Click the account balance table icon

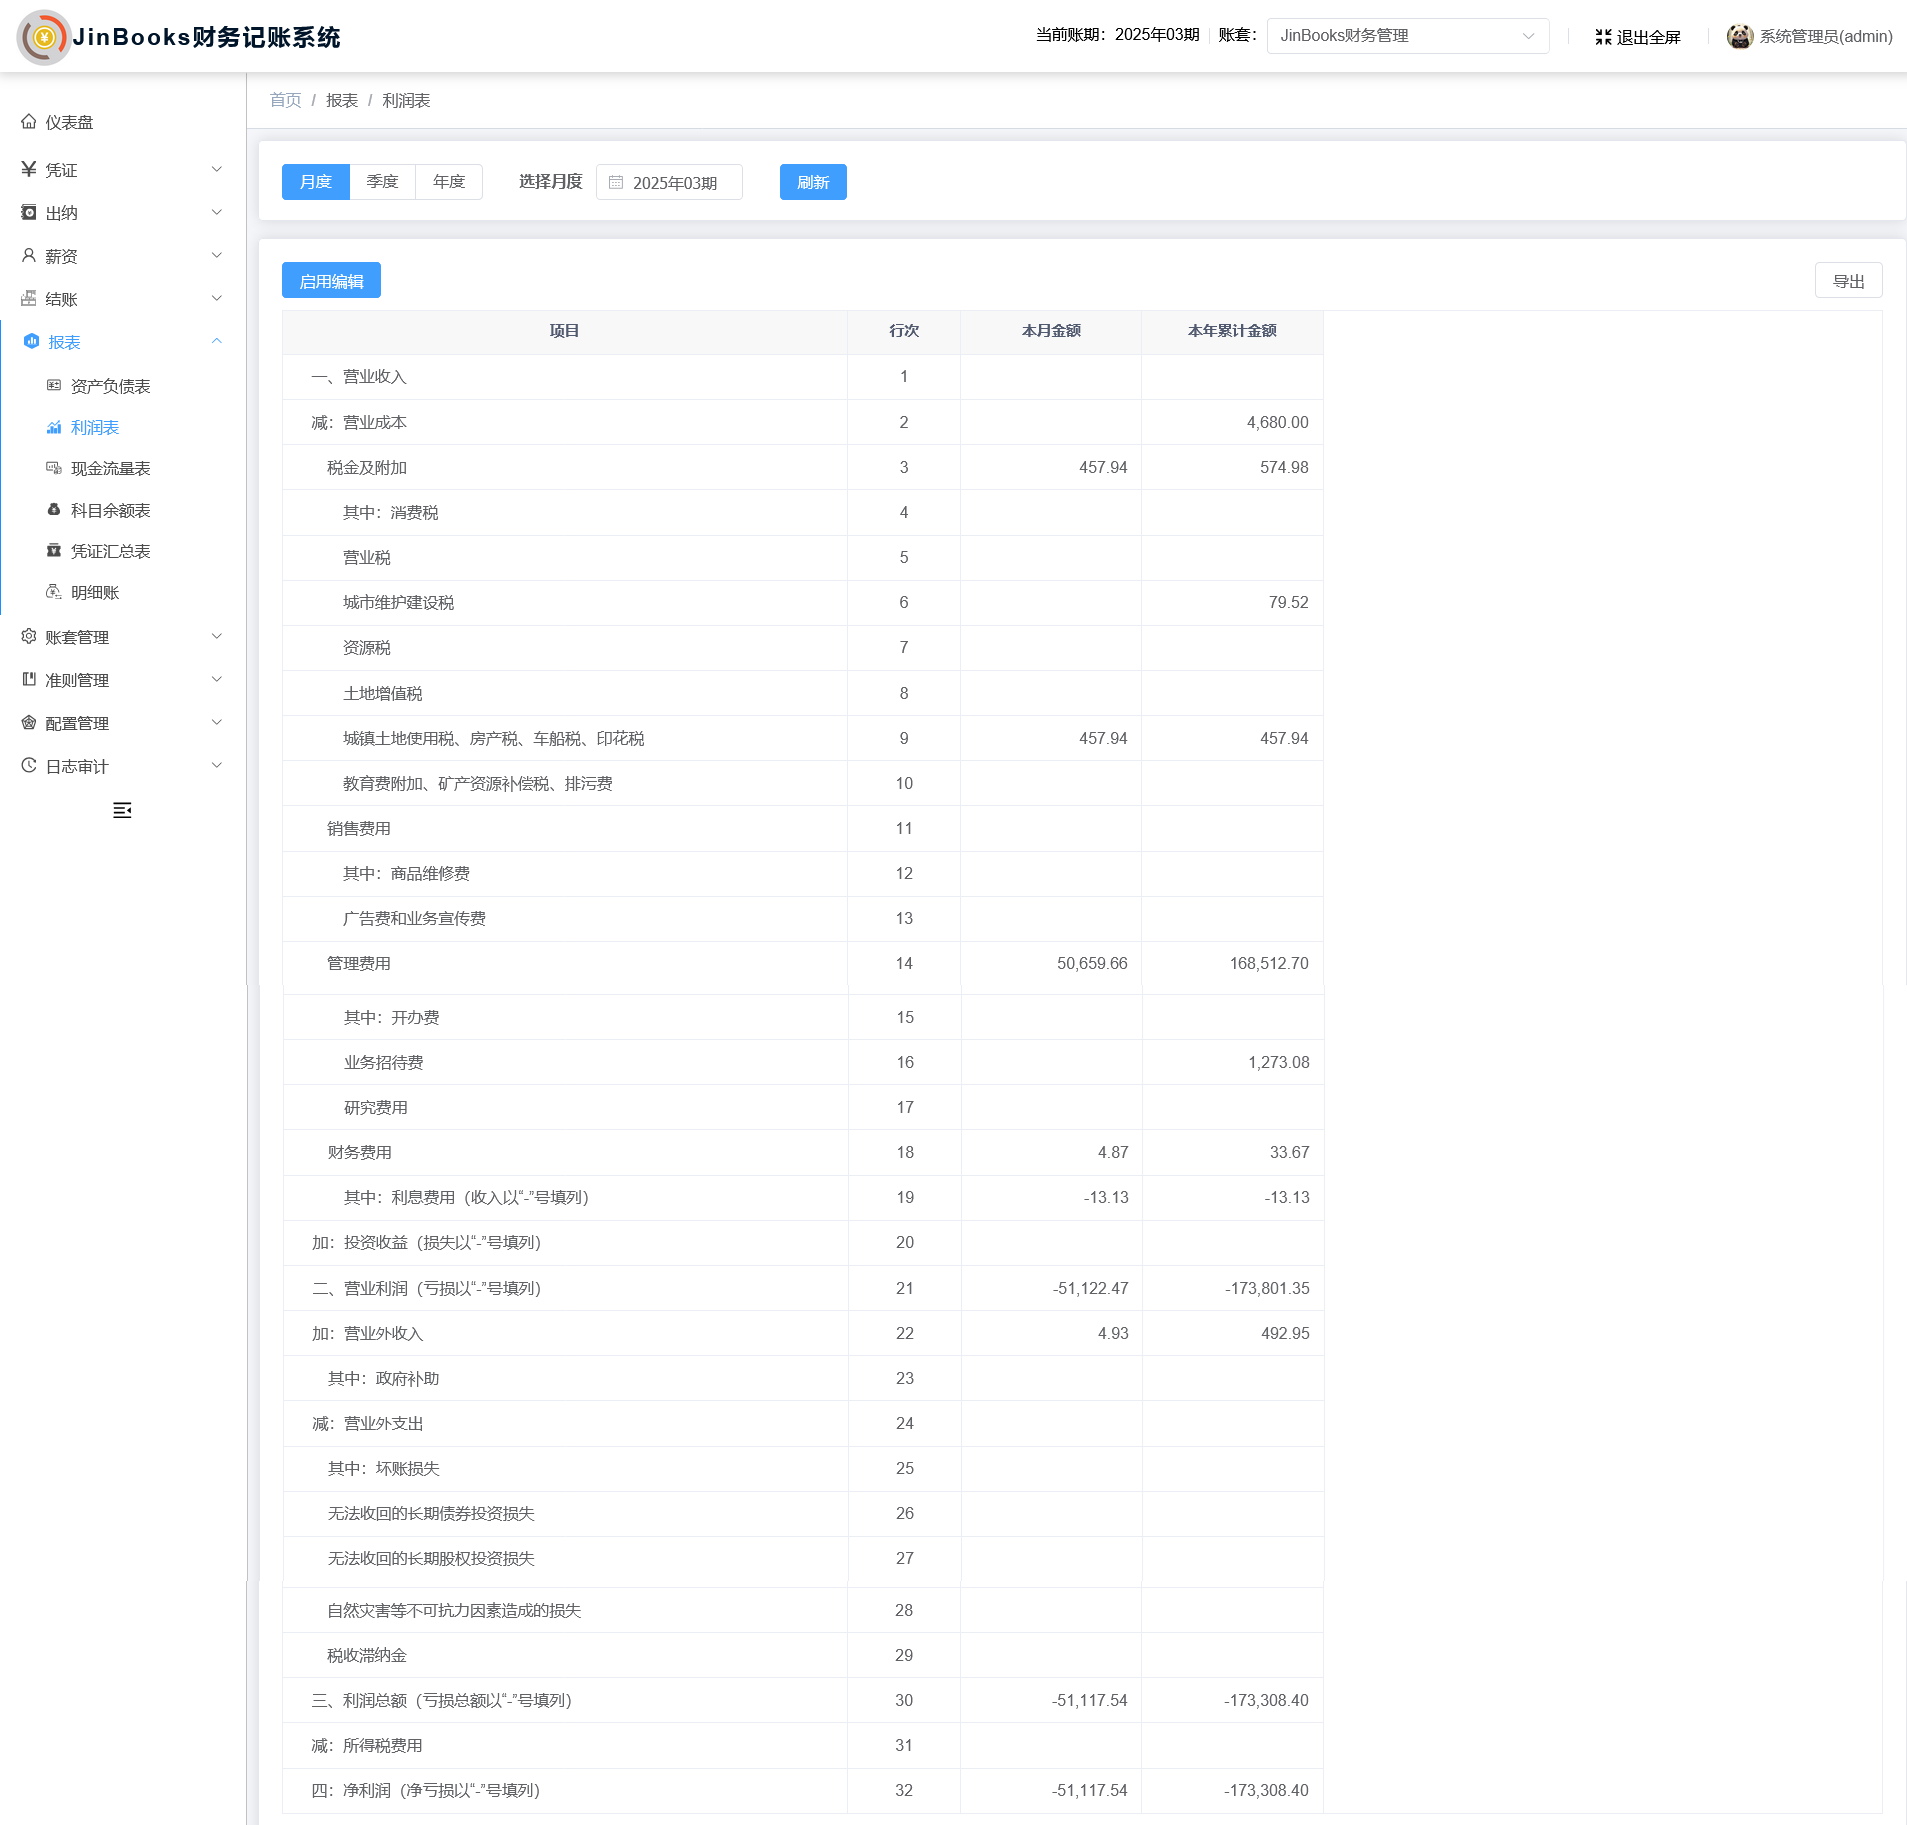pyautogui.click(x=54, y=510)
